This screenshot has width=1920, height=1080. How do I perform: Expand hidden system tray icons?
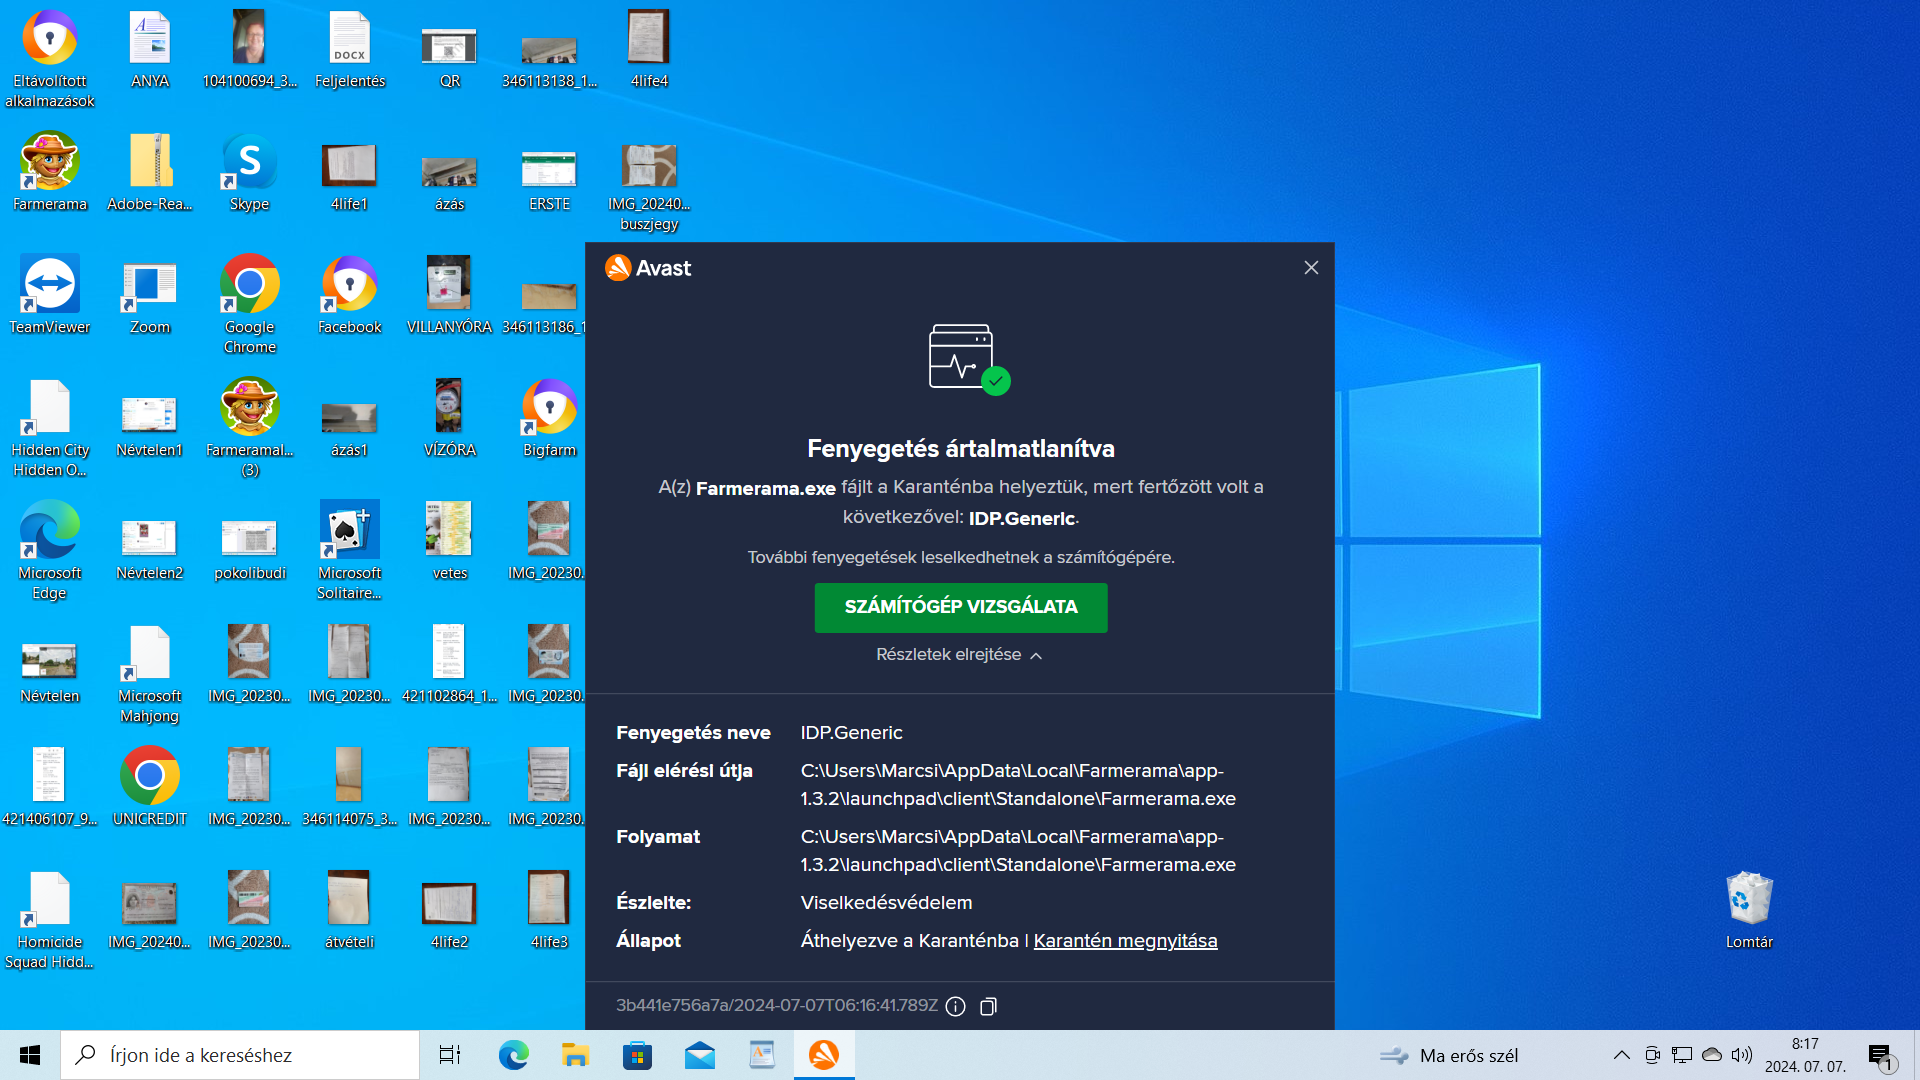pos(1621,1055)
